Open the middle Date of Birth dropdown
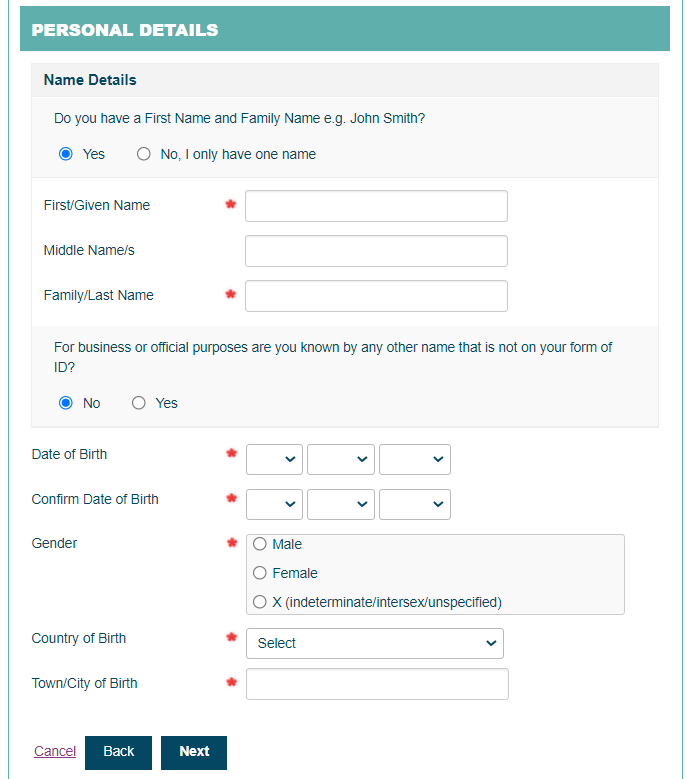 [340, 459]
